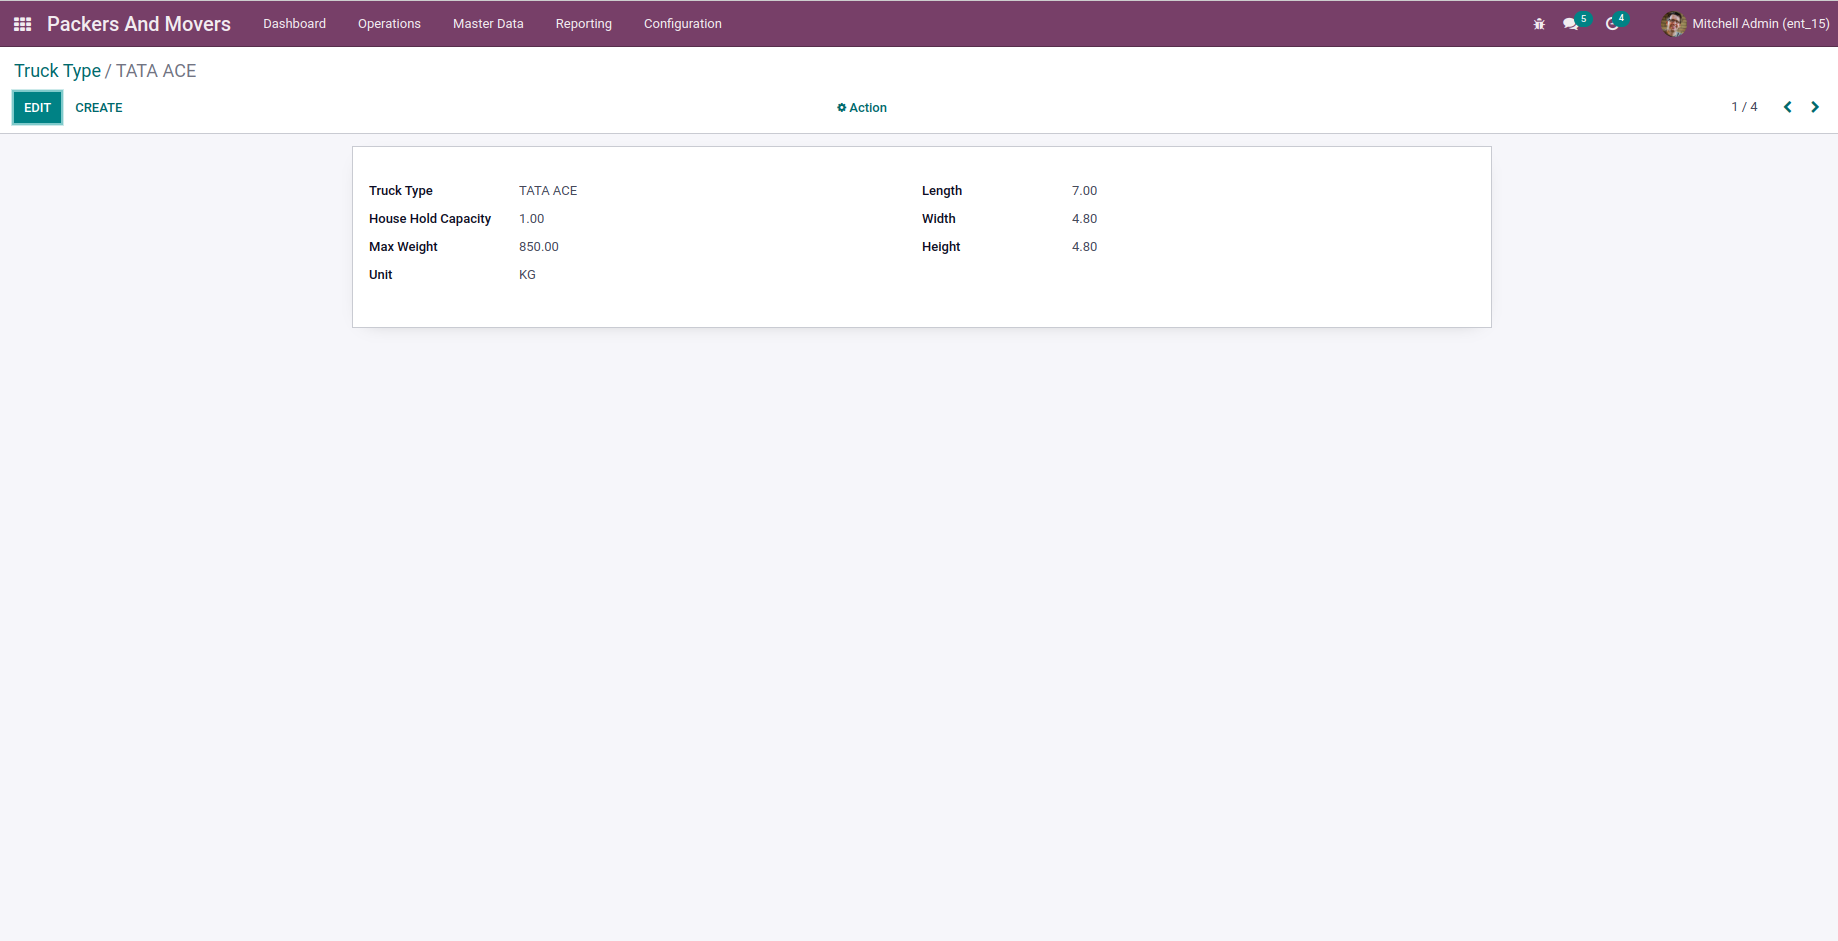This screenshot has height=941, width=1838.
Task: Click the debug bug icon
Action: pos(1539,24)
